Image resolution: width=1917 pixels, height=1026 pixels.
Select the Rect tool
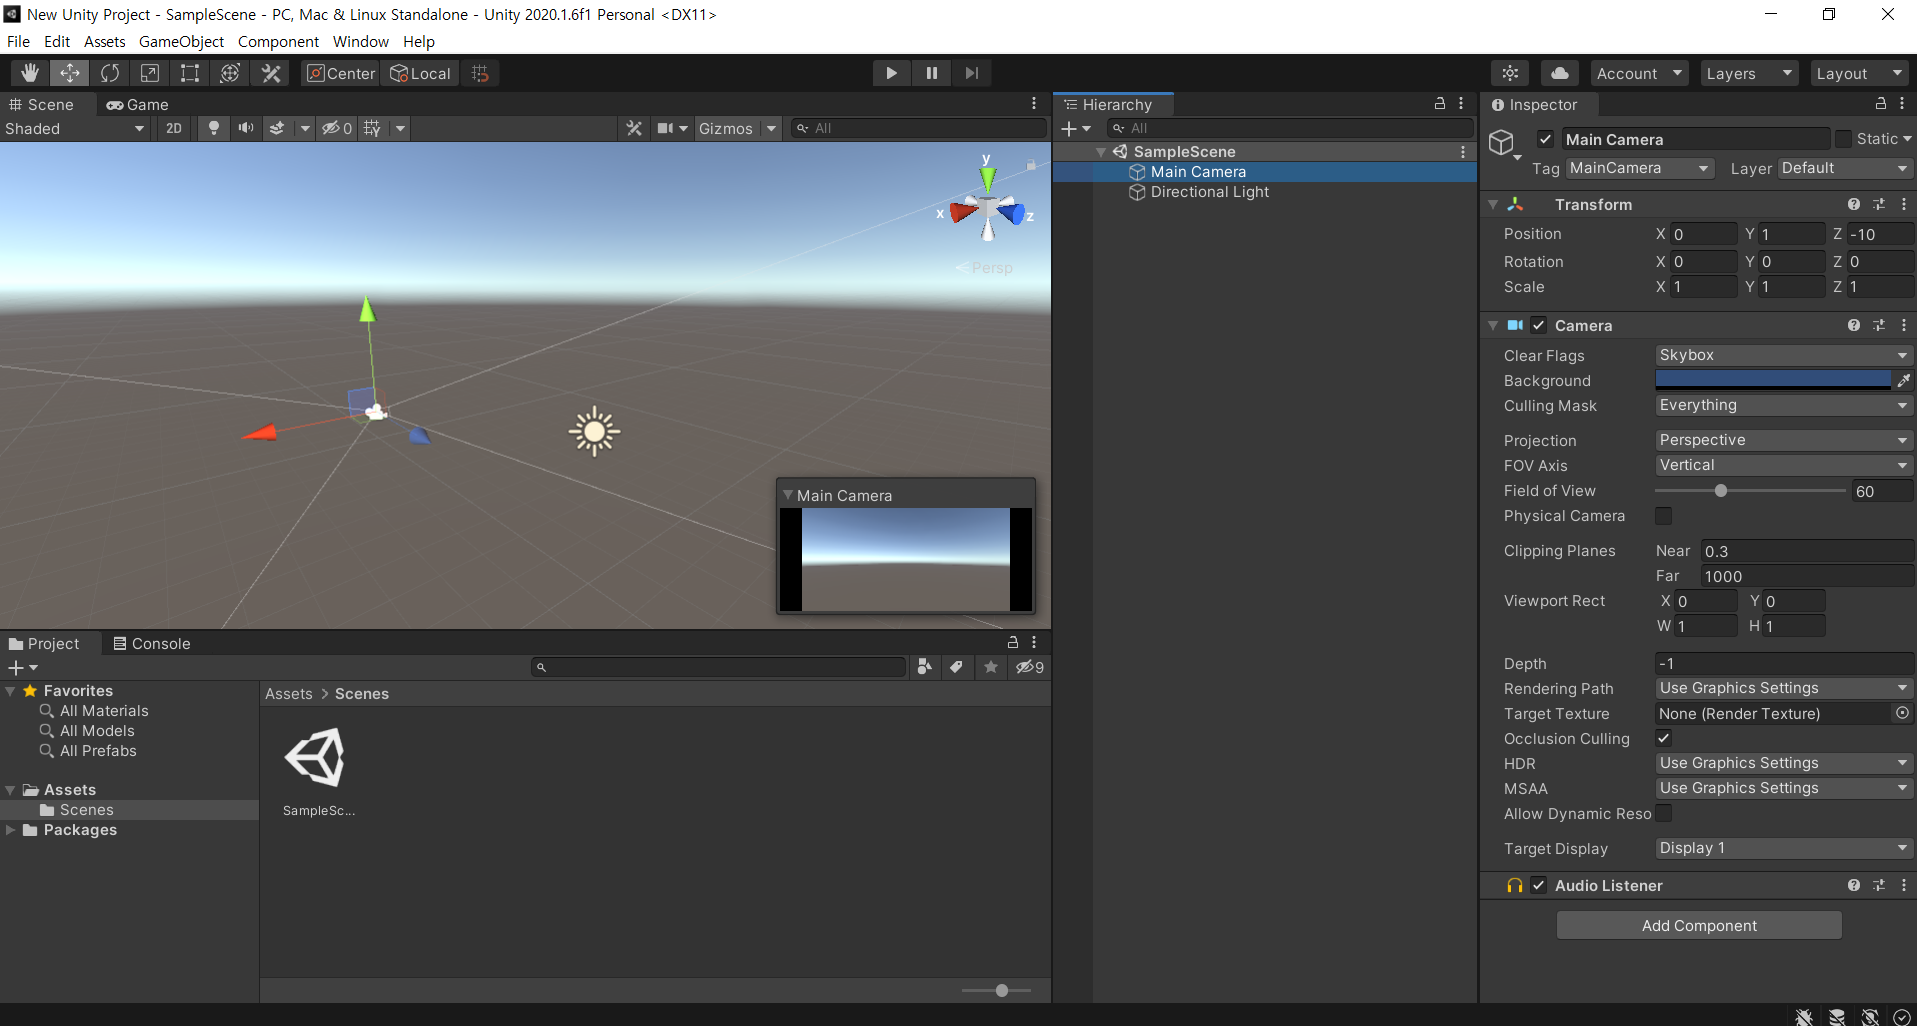(x=190, y=73)
